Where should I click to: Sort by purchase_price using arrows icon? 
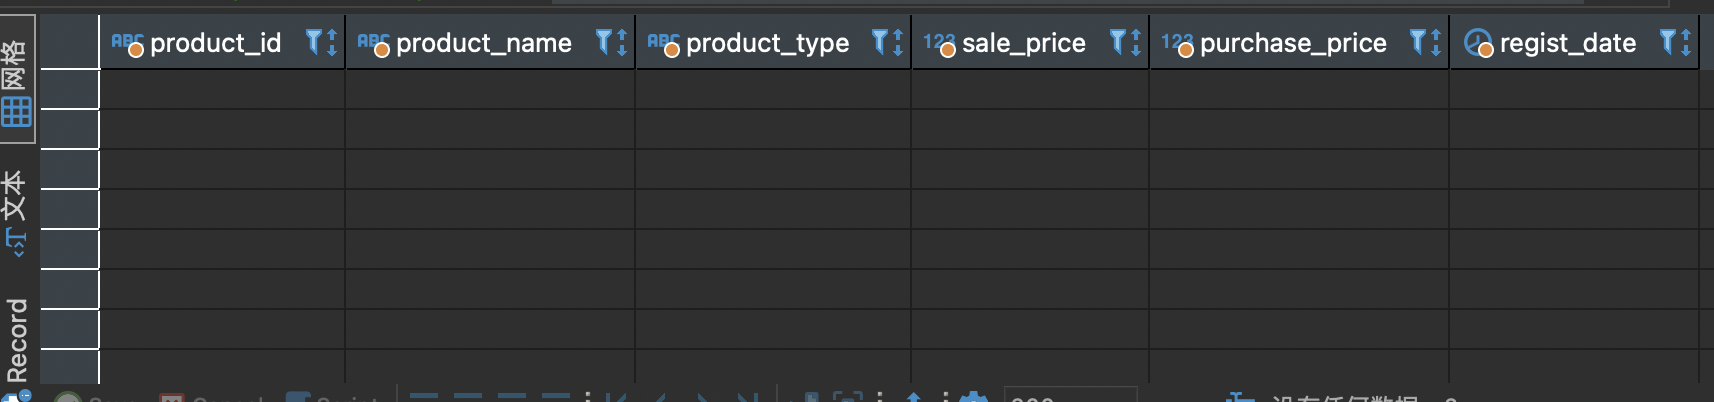[x=1436, y=42]
